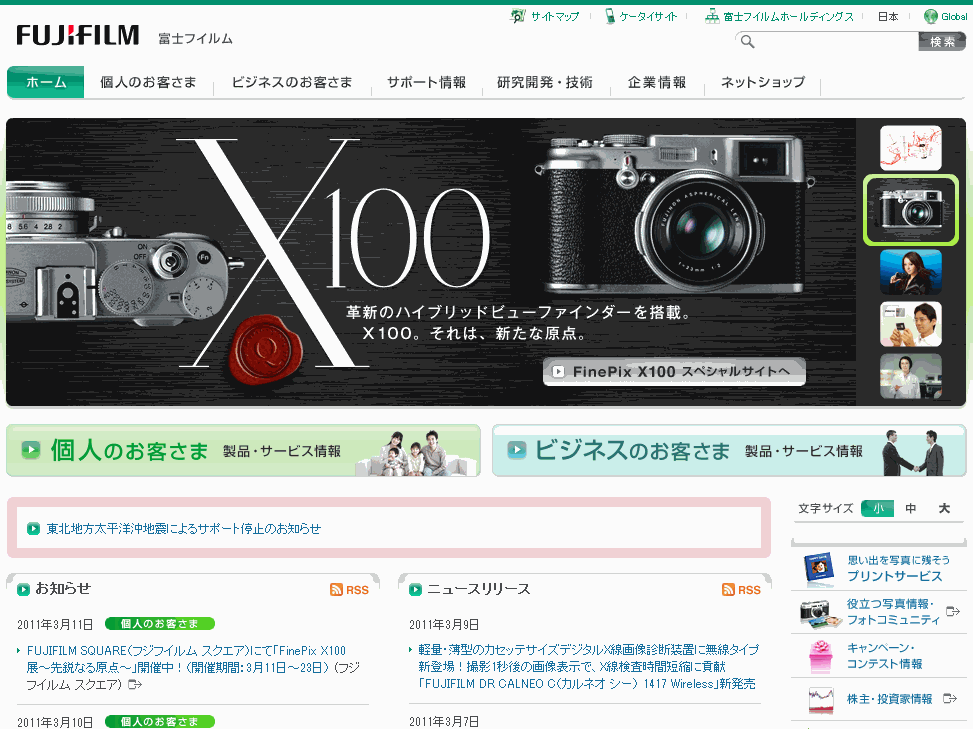
Task: Open the 株主・投資家情報 link
Action: (889, 699)
